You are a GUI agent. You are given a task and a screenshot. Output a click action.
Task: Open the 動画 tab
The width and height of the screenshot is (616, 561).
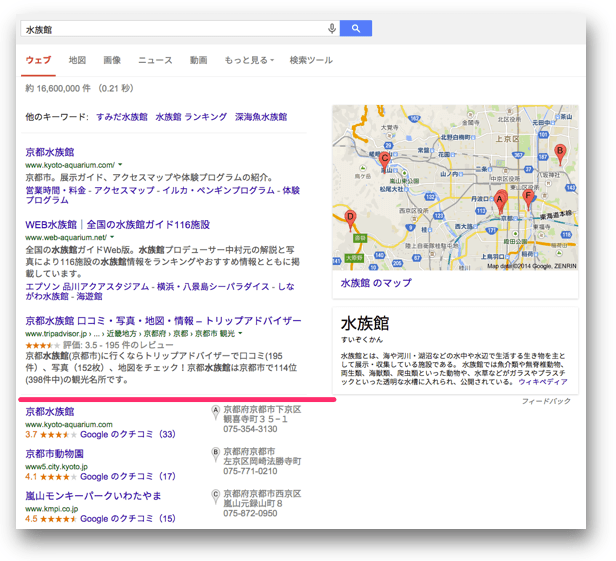[x=198, y=60]
